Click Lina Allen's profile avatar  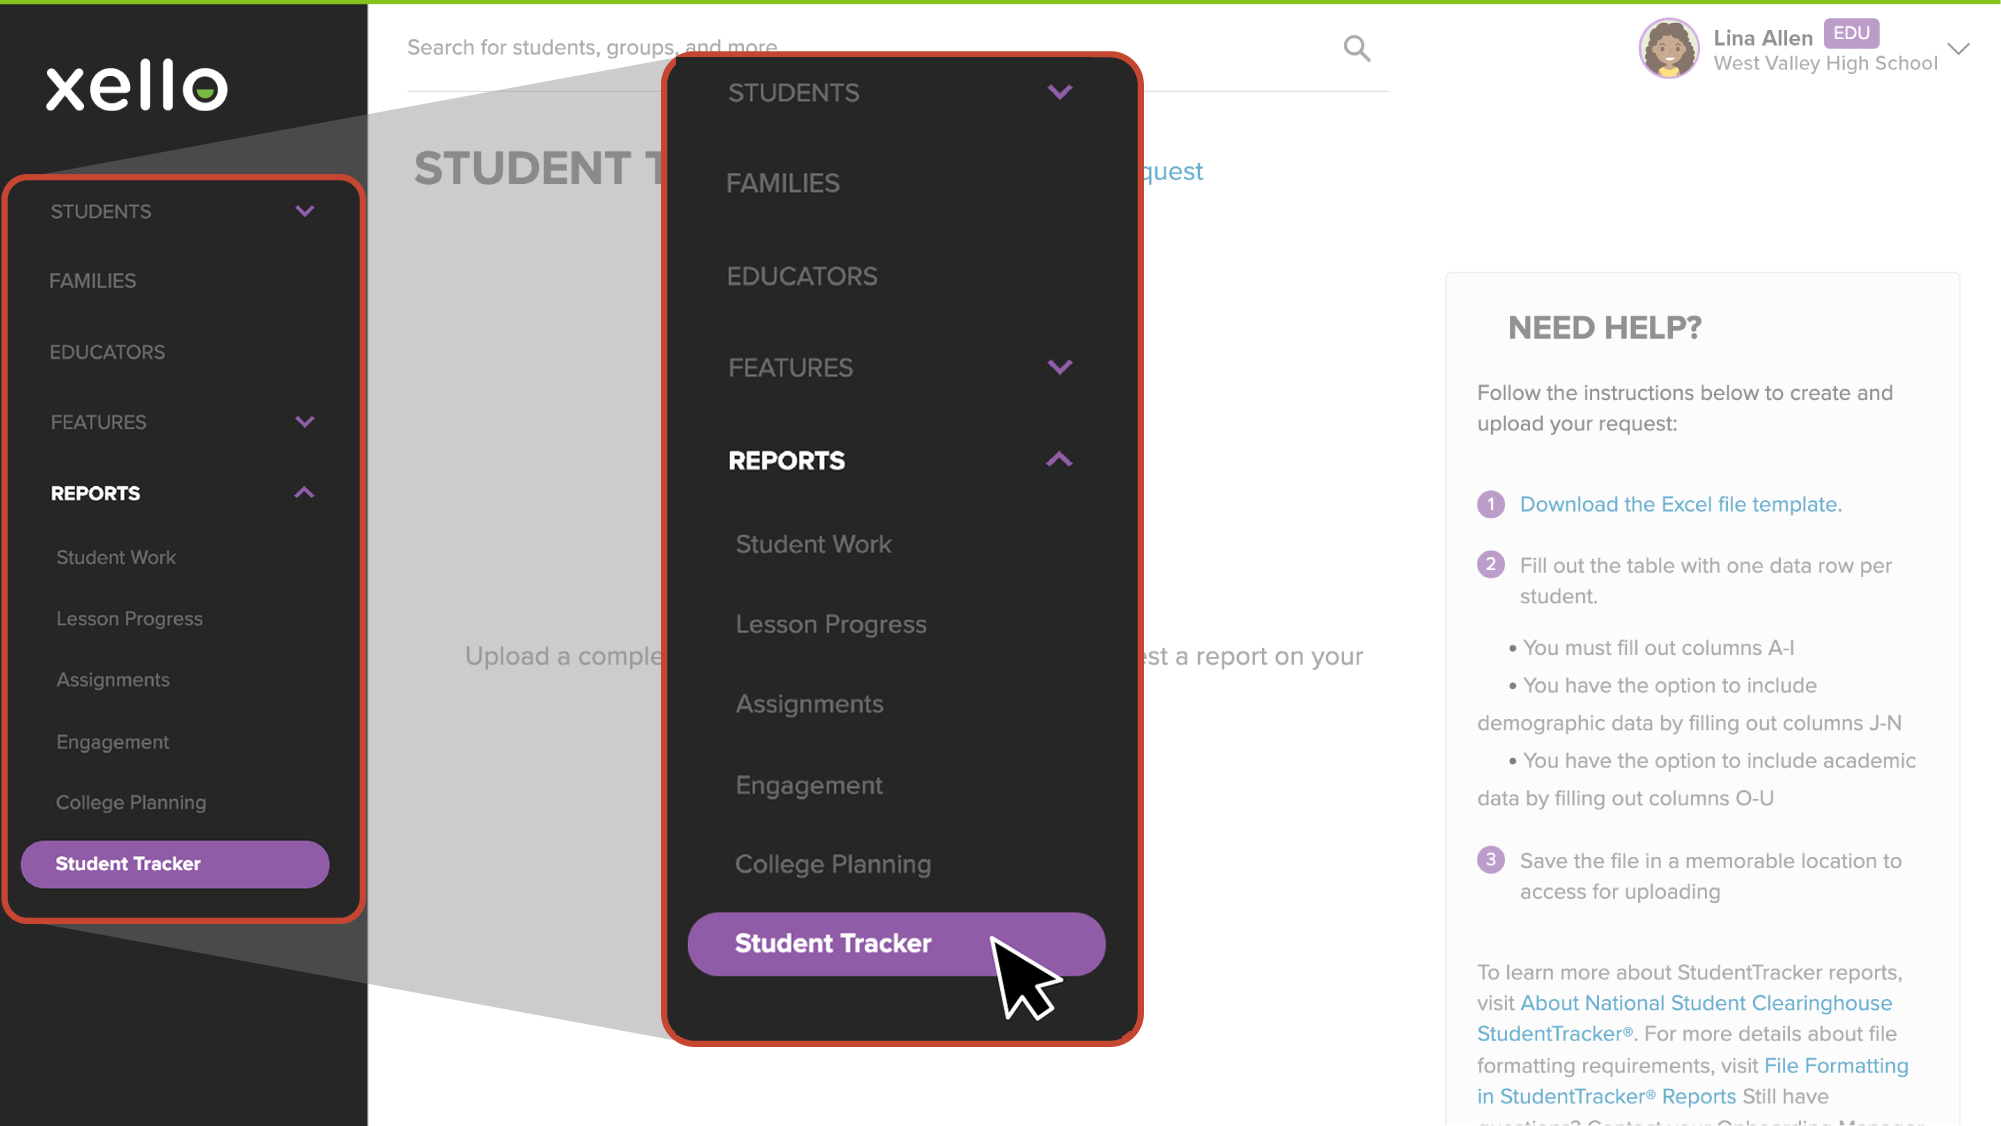click(x=1668, y=48)
